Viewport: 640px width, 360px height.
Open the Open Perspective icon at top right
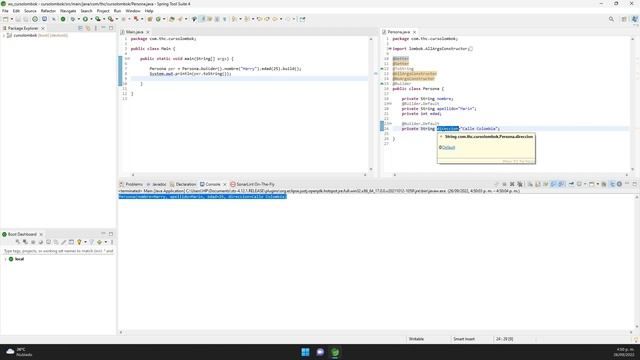click(624, 19)
